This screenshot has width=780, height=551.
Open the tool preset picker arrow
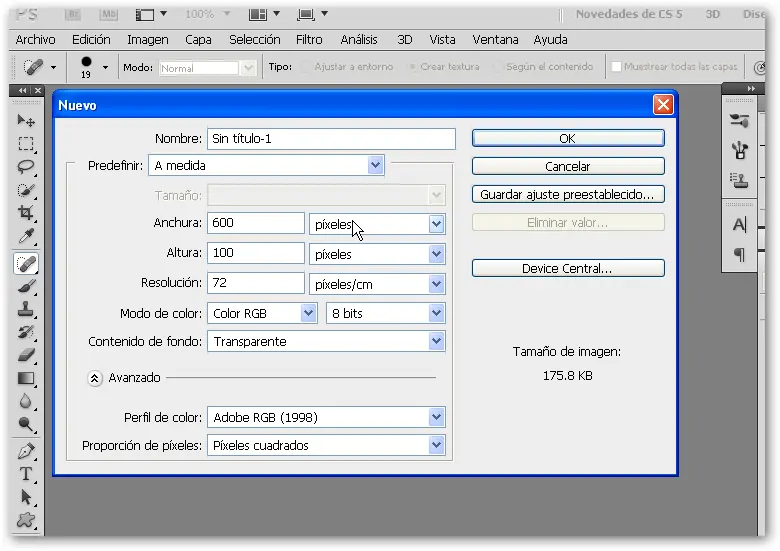coord(53,67)
